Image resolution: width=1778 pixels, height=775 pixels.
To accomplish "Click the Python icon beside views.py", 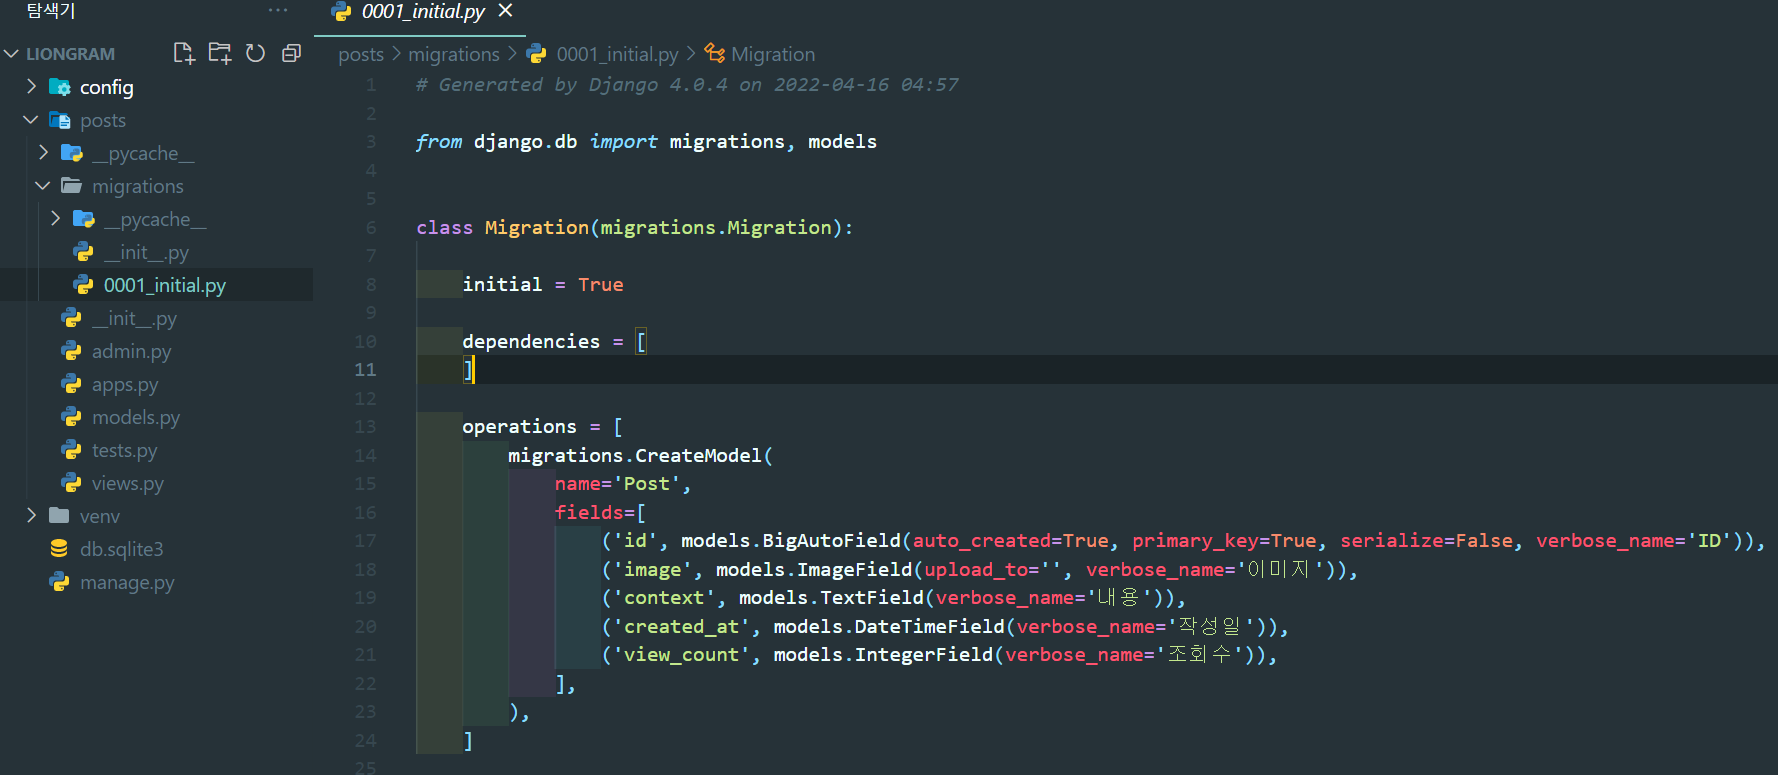I will pos(71,483).
